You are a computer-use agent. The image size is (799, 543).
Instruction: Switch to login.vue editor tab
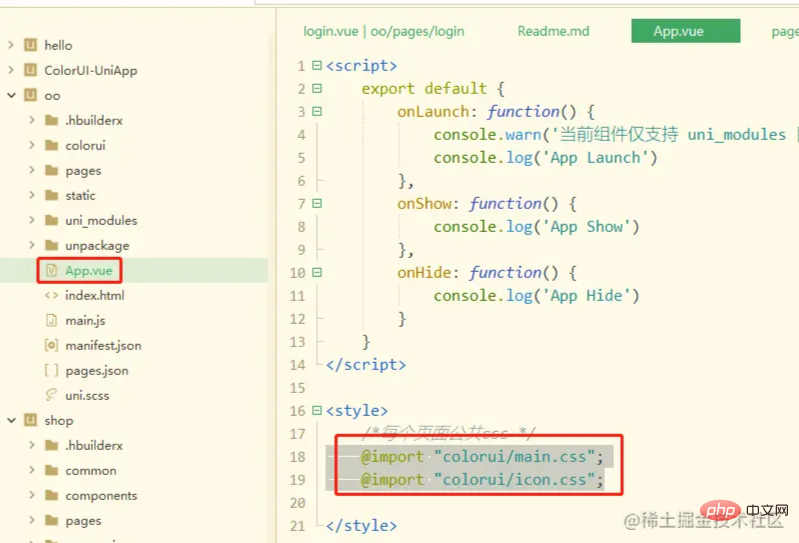click(384, 31)
